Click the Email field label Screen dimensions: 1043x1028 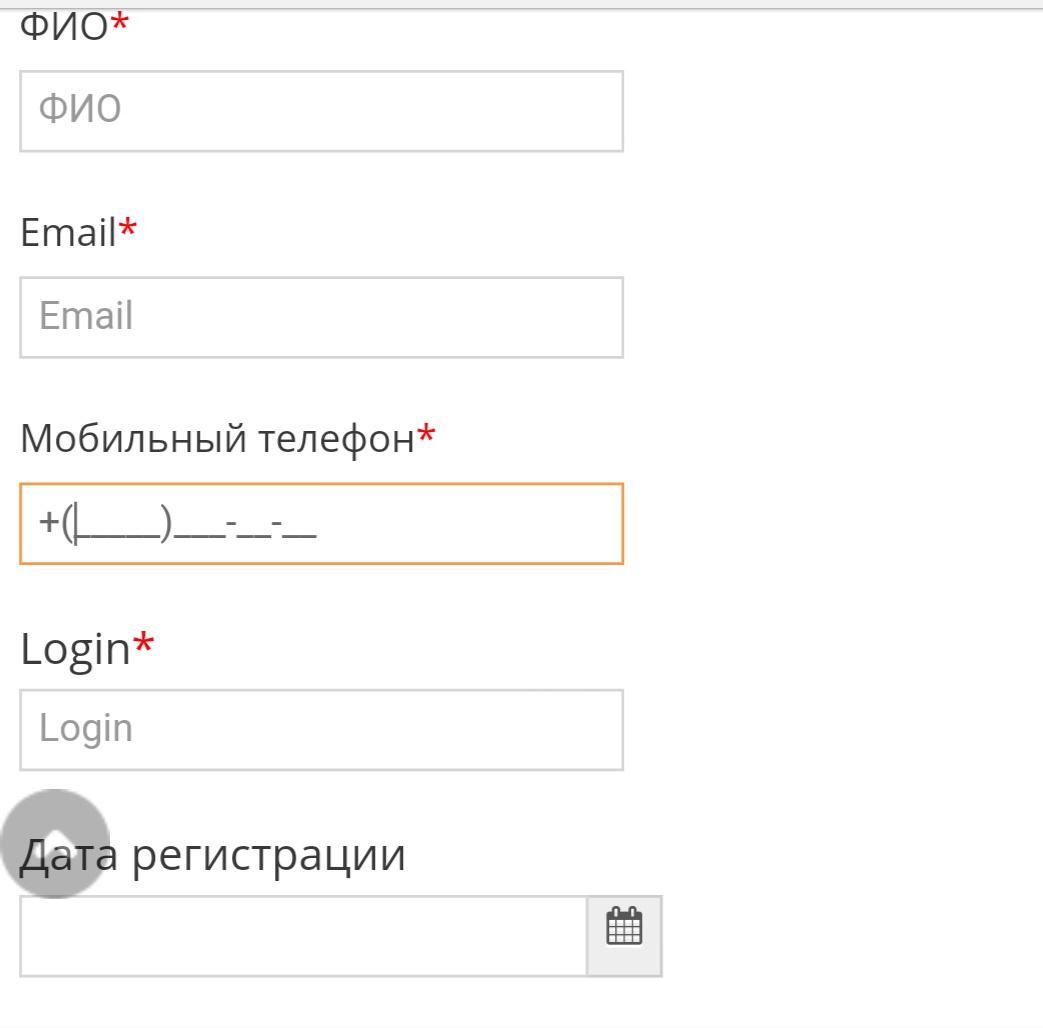[69, 233]
